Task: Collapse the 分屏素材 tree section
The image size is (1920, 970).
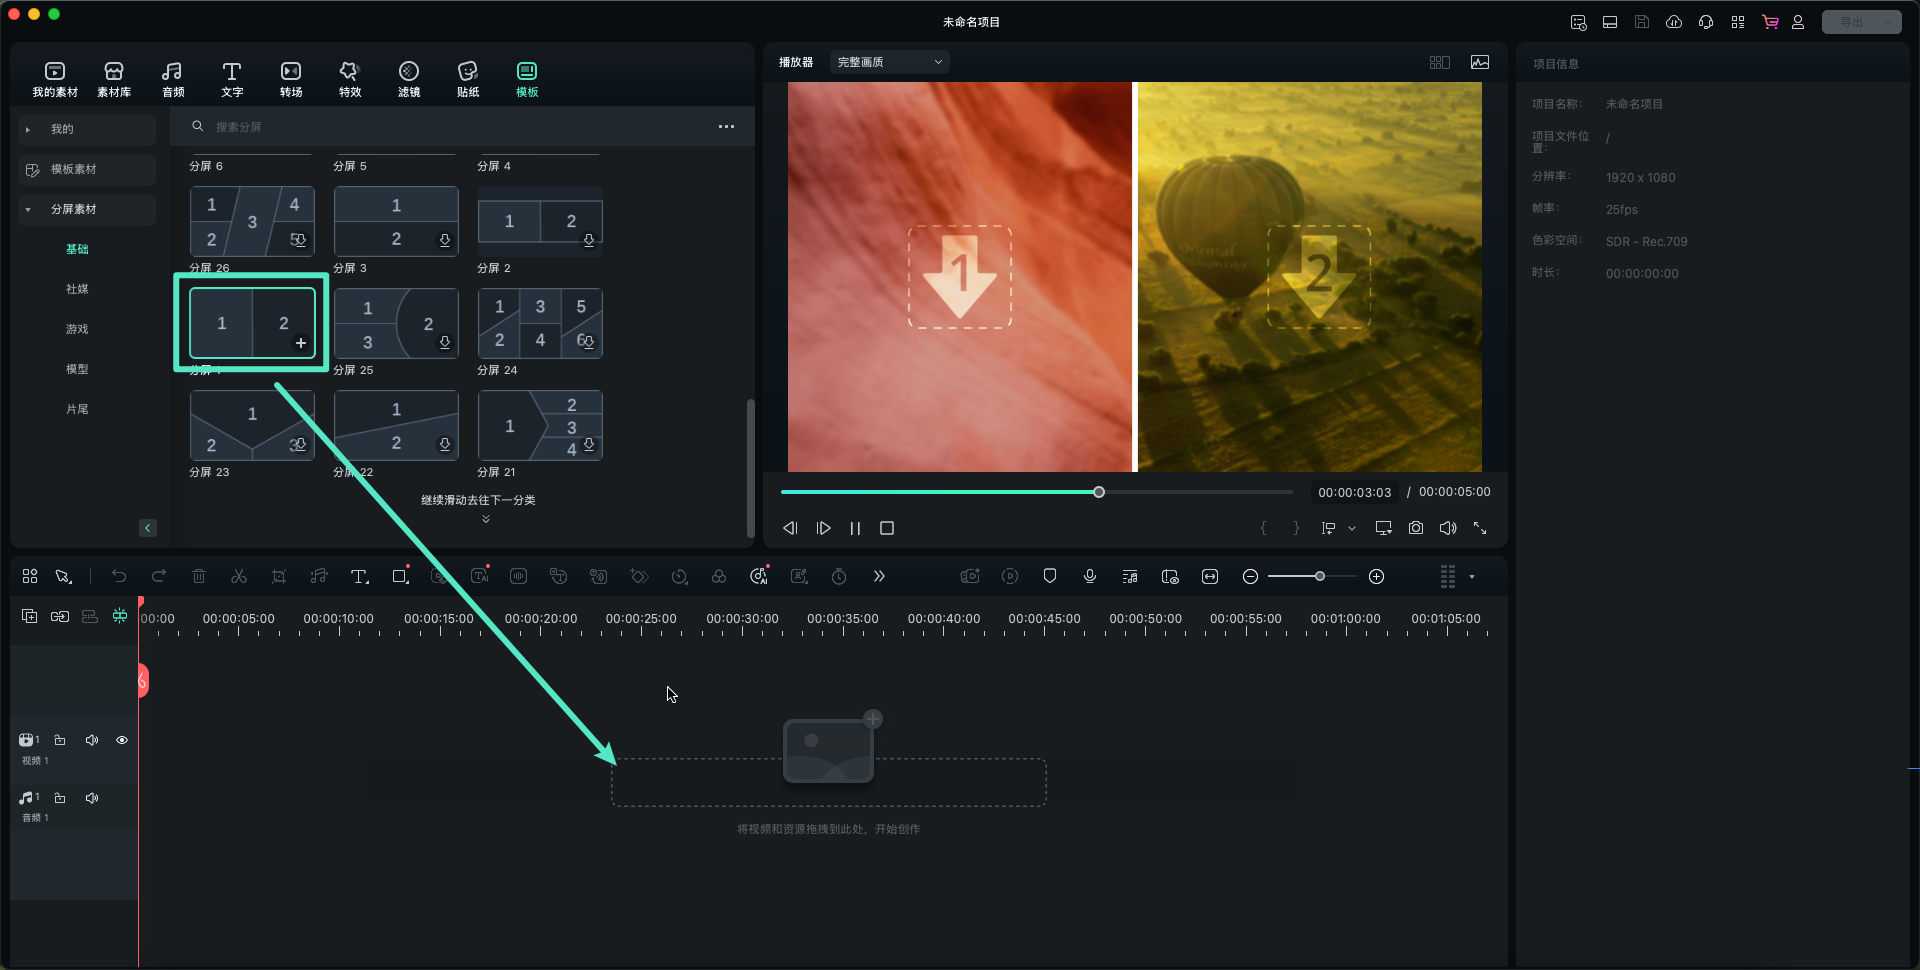Action: [28, 210]
